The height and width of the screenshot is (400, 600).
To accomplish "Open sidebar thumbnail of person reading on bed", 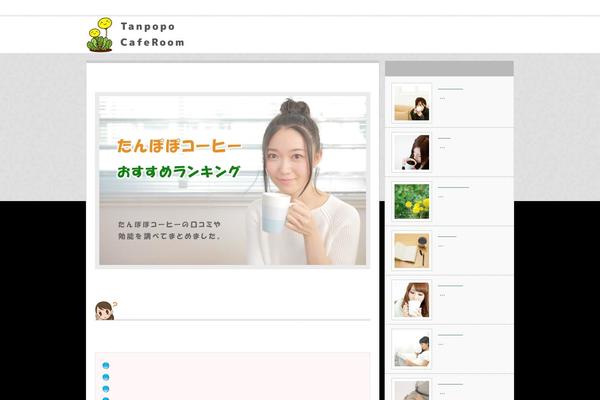I will 412,349.
